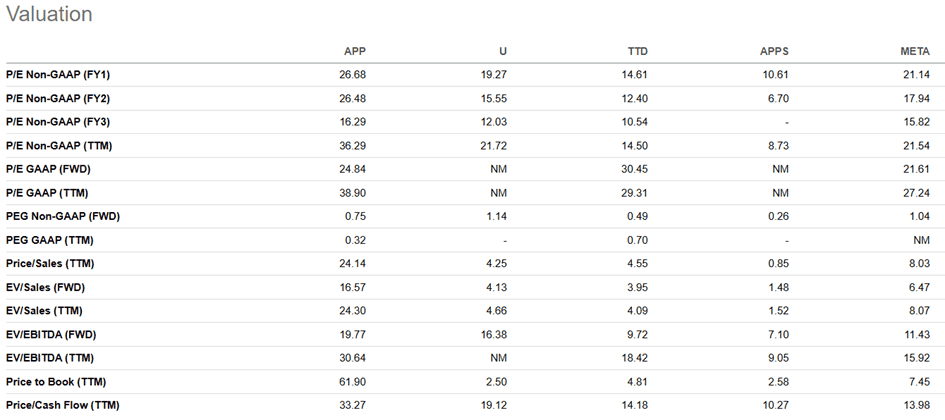
Task: Click the P/E Non-GAAP (FY2) row label
Action: (59, 99)
